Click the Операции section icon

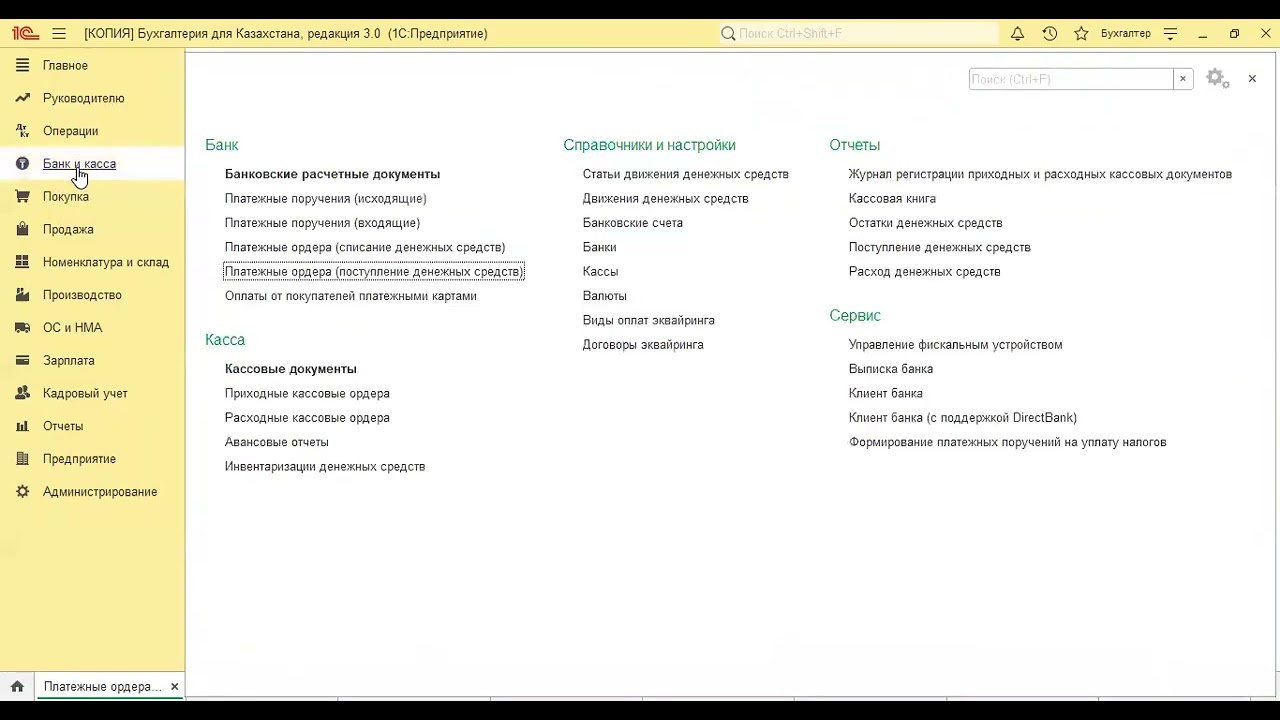22,131
